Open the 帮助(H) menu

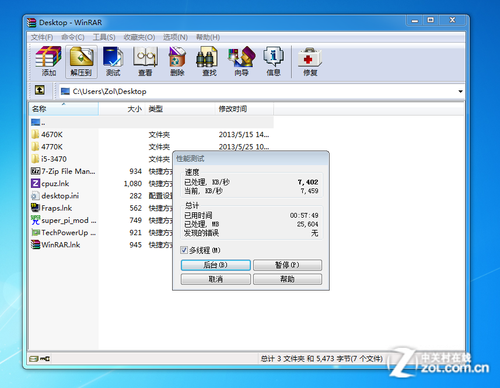tap(208, 37)
